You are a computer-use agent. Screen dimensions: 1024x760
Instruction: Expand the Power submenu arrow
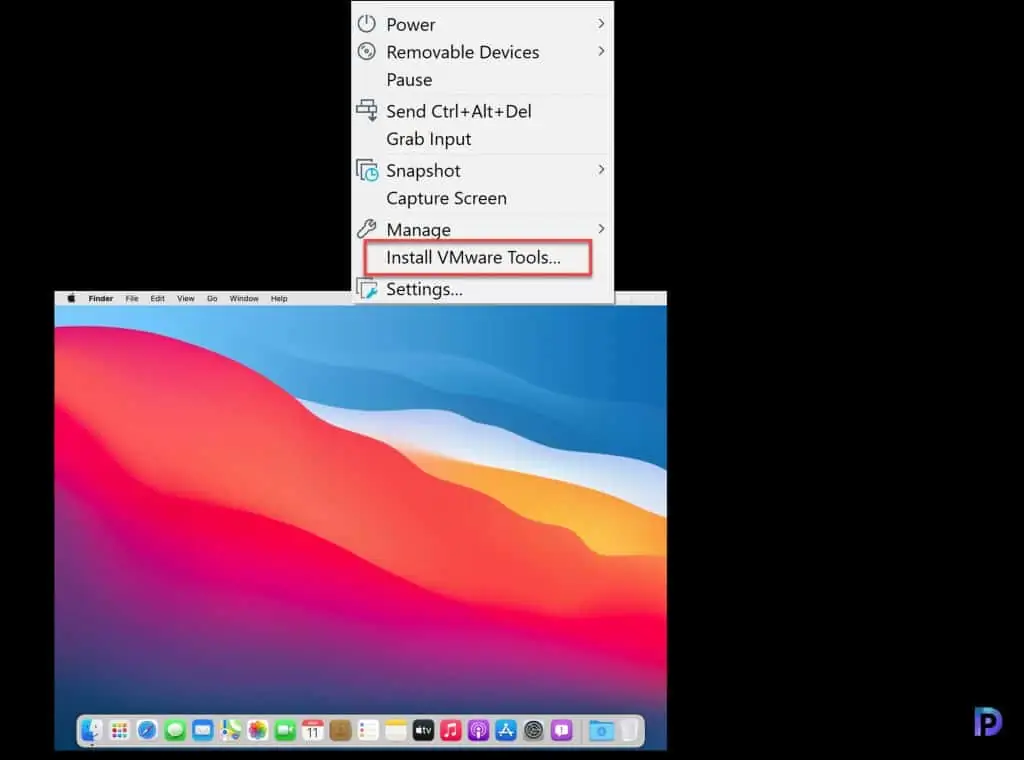tap(601, 24)
